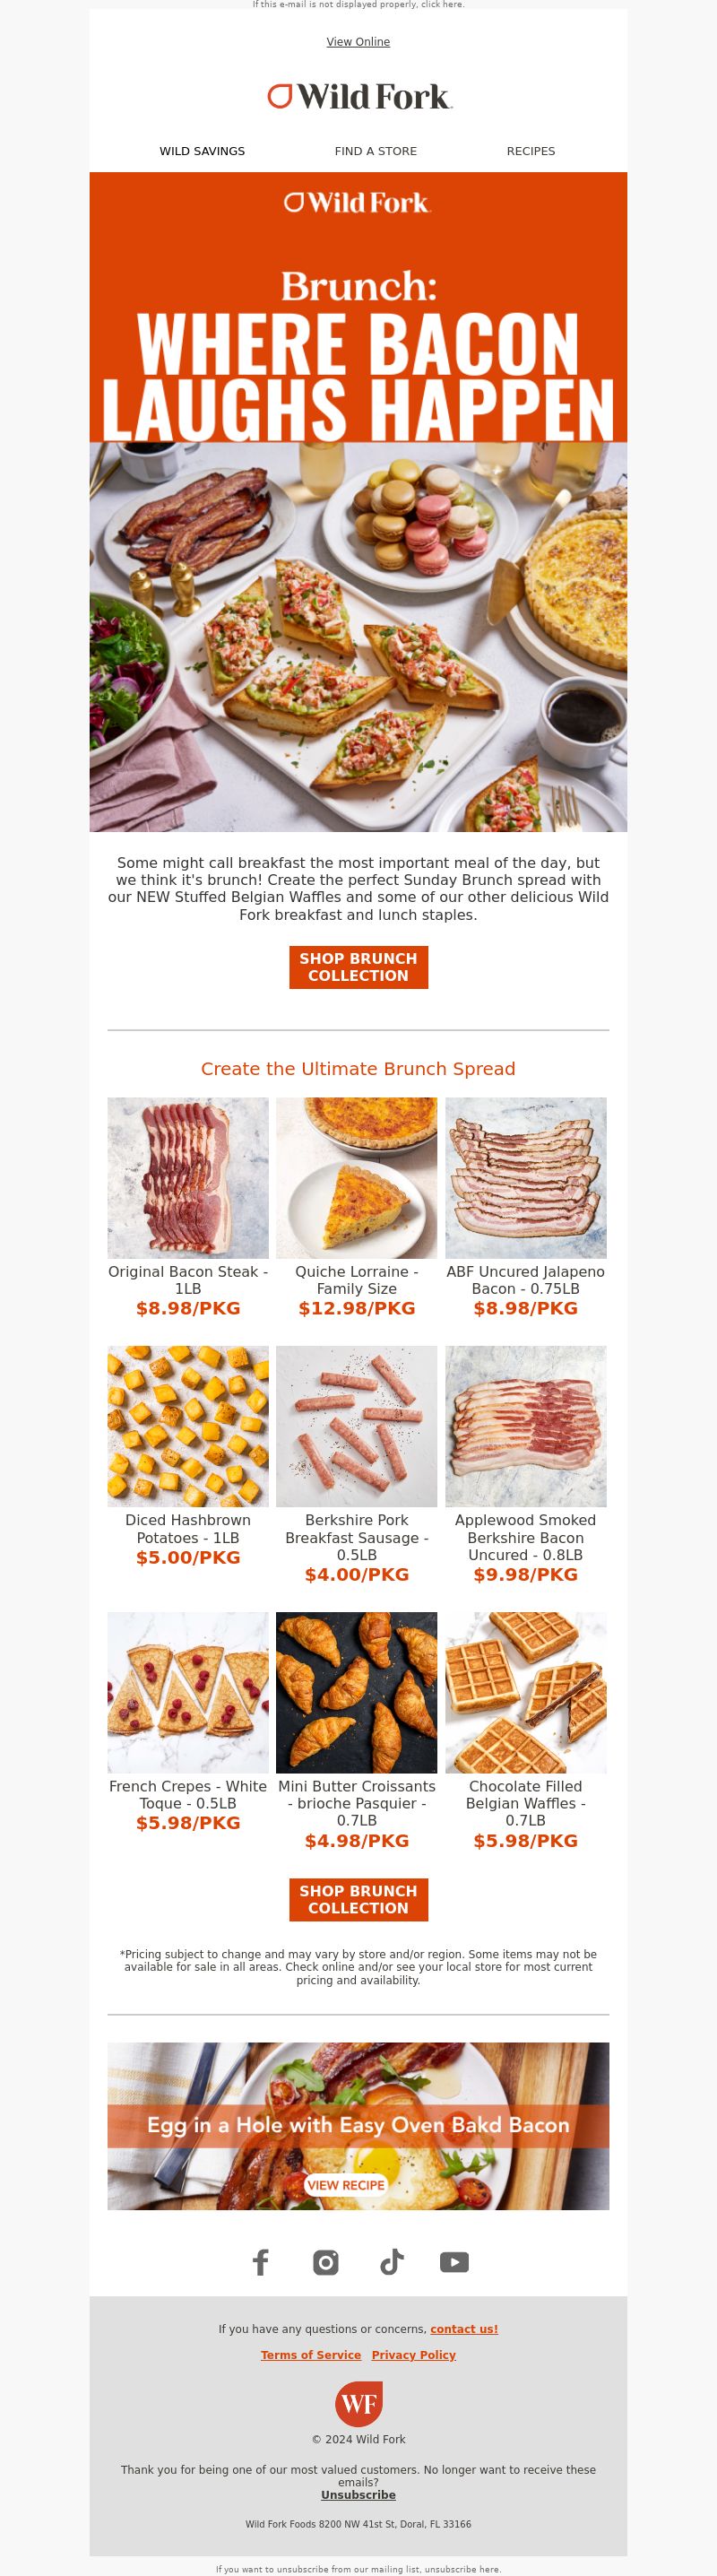The width and height of the screenshot is (717, 2576).
Task: Open the Quiche Lorraine product image
Action: pos(356,1178)
